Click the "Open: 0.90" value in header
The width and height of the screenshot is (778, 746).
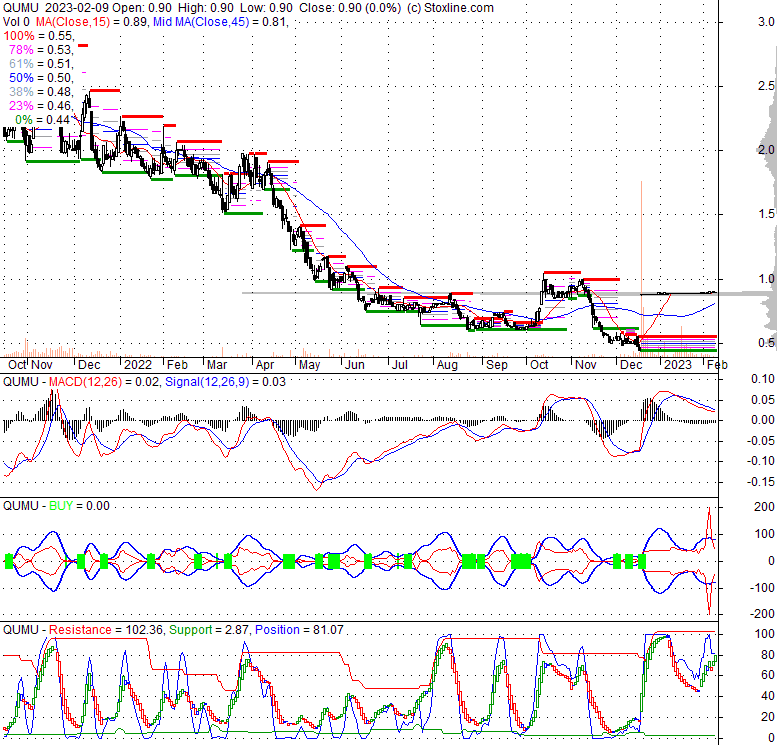tap(142, 8)
